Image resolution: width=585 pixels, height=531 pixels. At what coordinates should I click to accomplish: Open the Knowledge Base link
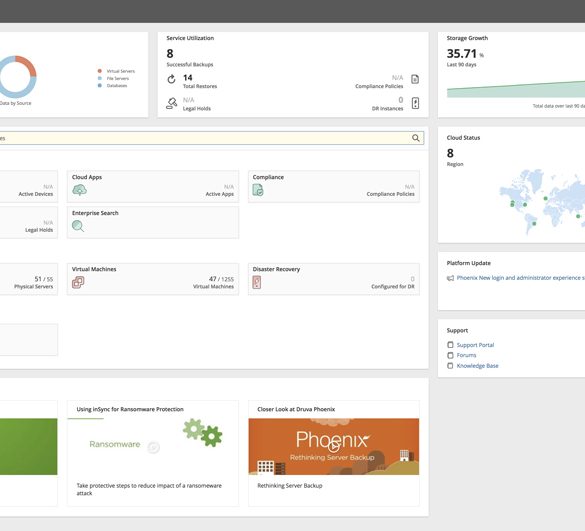tap(478, 366)
